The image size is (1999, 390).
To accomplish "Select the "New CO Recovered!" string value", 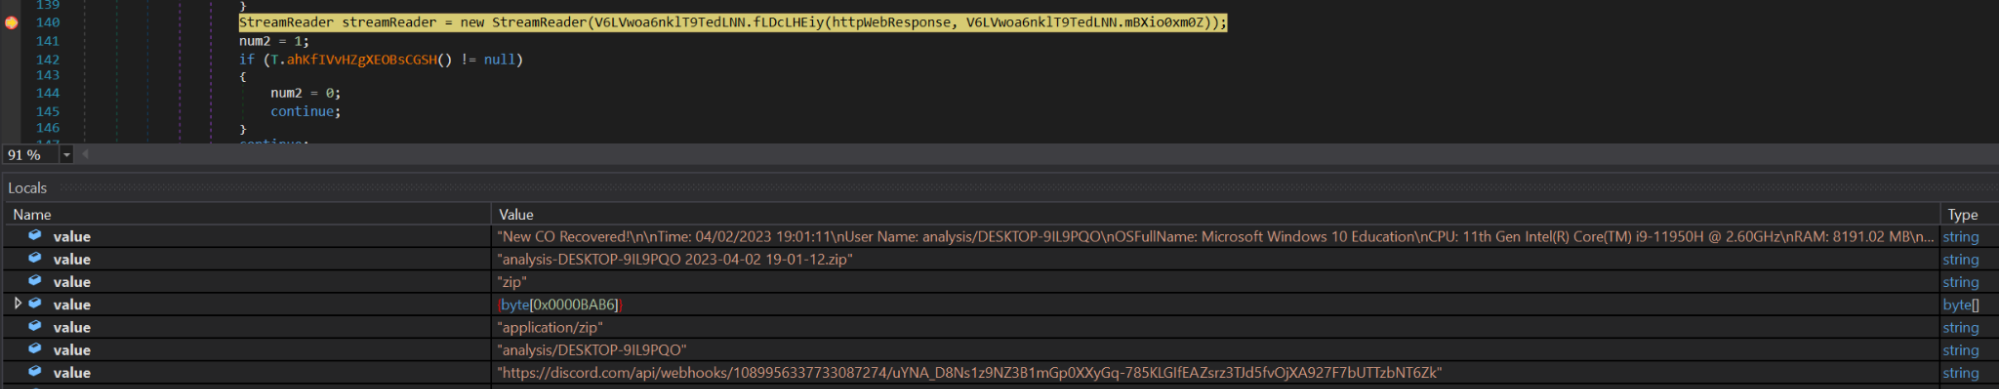I will click(x=1215, y=237).
